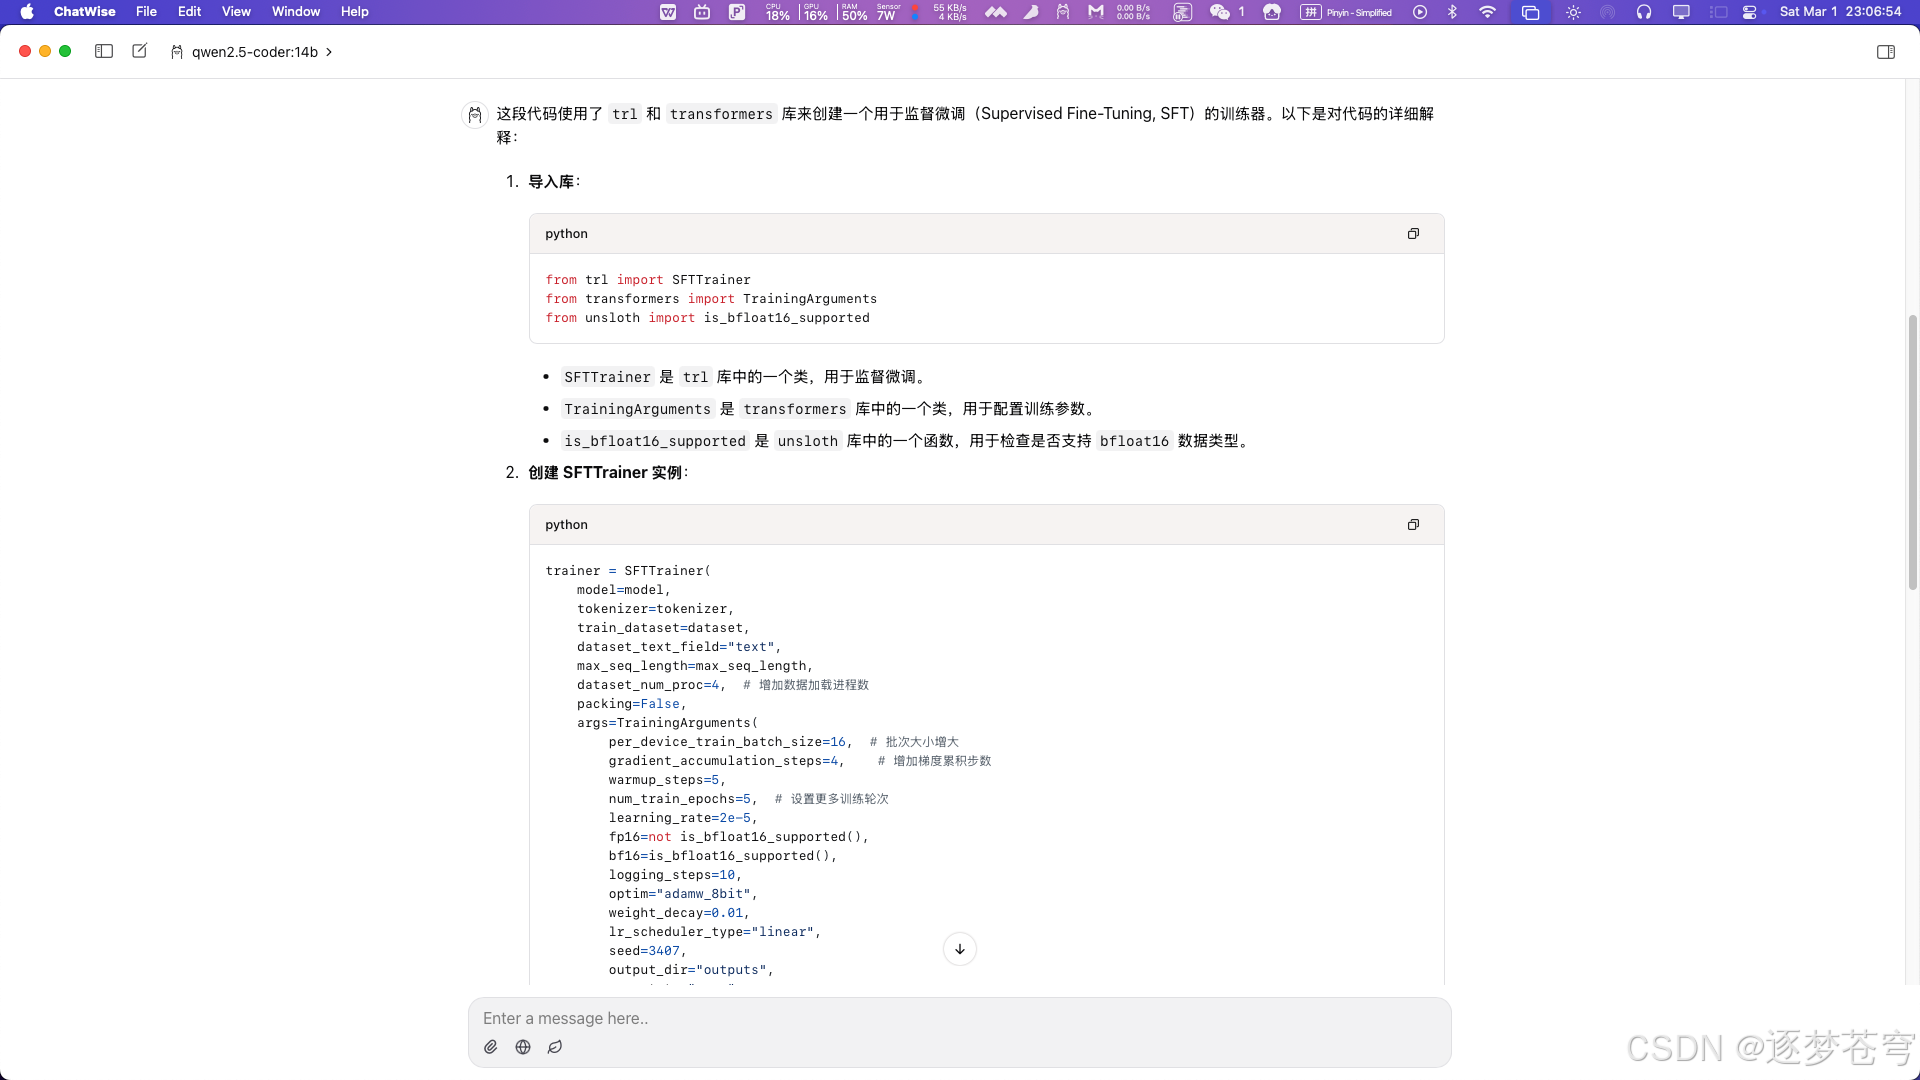Click the ChatWise app name in menu bar
The image size is (1920, 1080).
coord(85,11)
